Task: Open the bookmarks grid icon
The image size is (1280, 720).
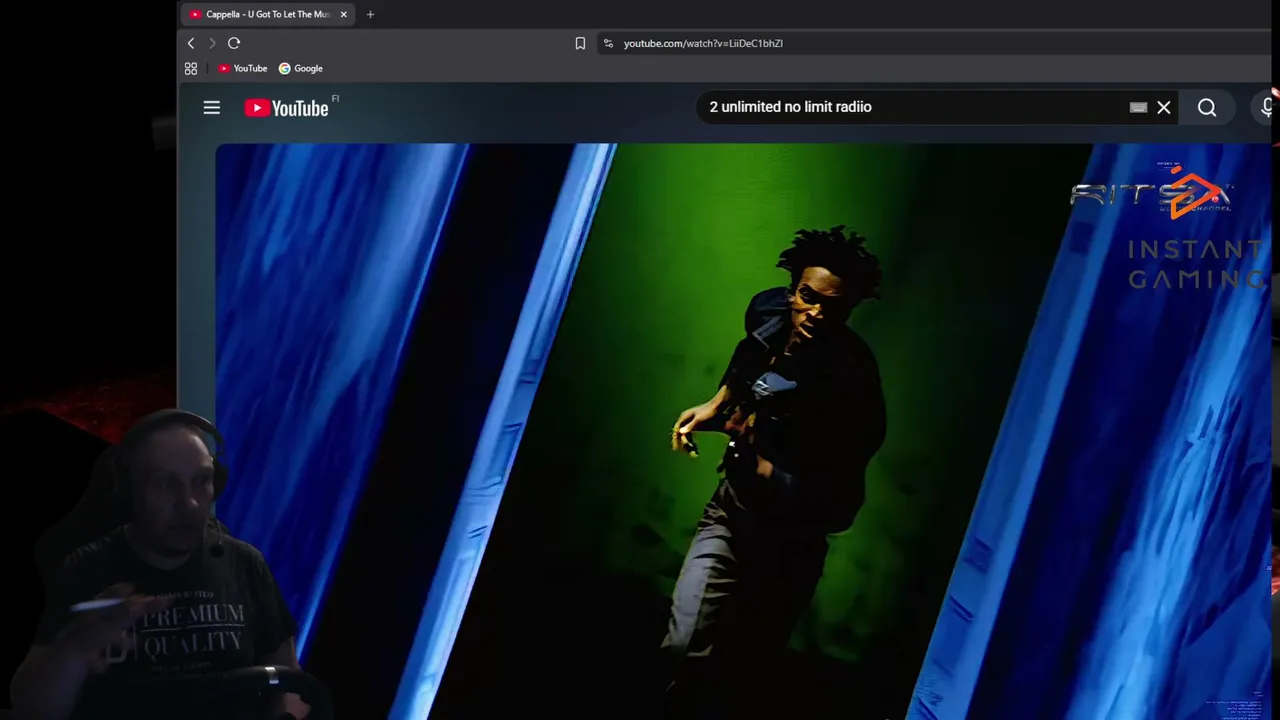Action: click(191, 69)
